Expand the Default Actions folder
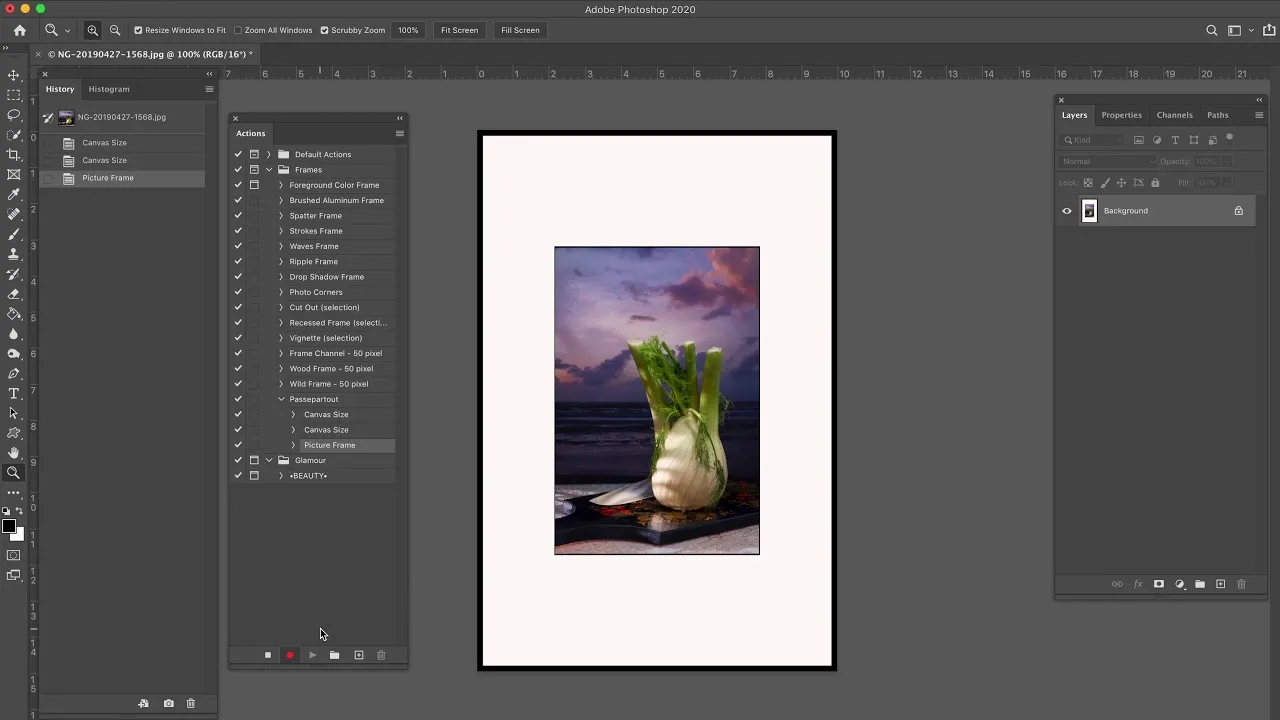1280x720 pixels. pyautogui.click(x=268, y=154)
